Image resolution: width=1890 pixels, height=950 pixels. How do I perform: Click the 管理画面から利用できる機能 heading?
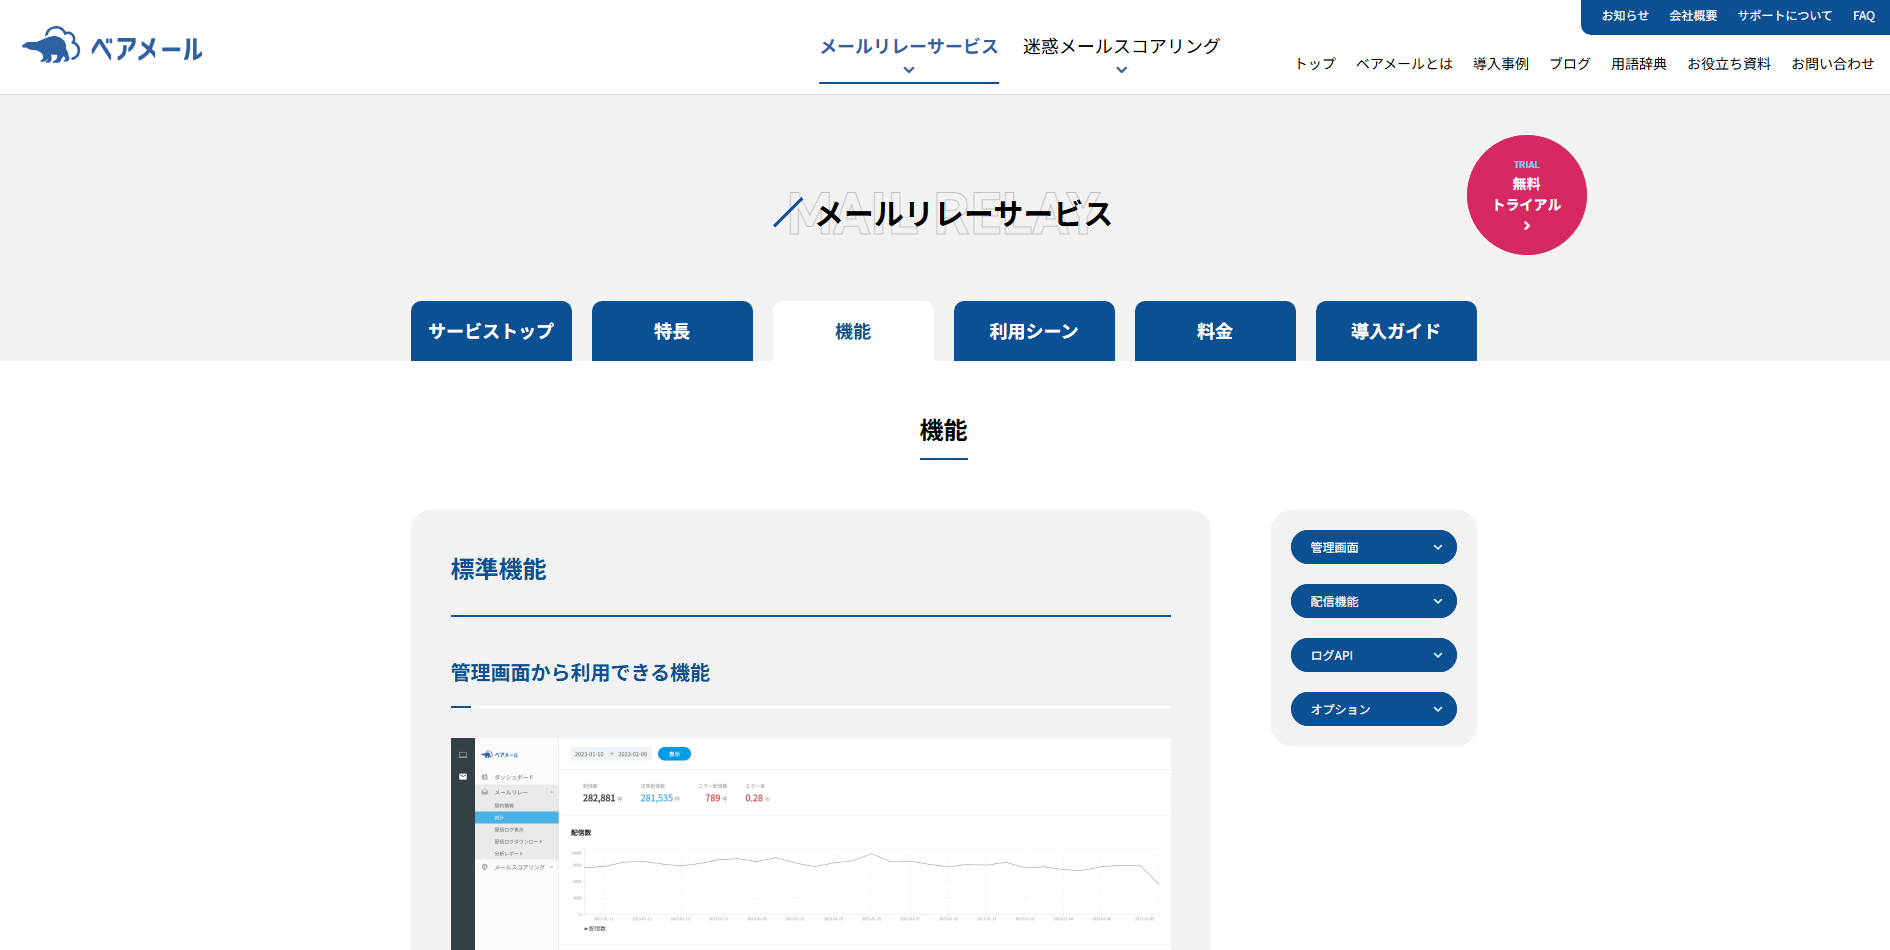point(580,673)
